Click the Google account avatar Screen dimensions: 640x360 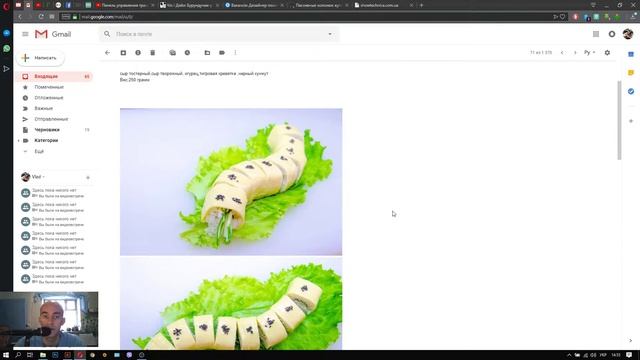tap(628, 34)
